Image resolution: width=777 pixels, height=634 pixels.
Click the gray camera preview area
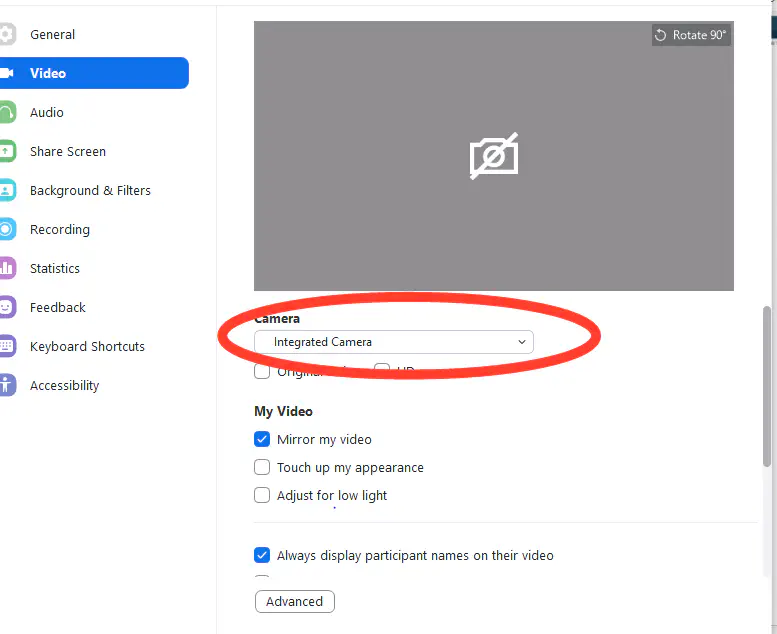click(x=493, y=156)
